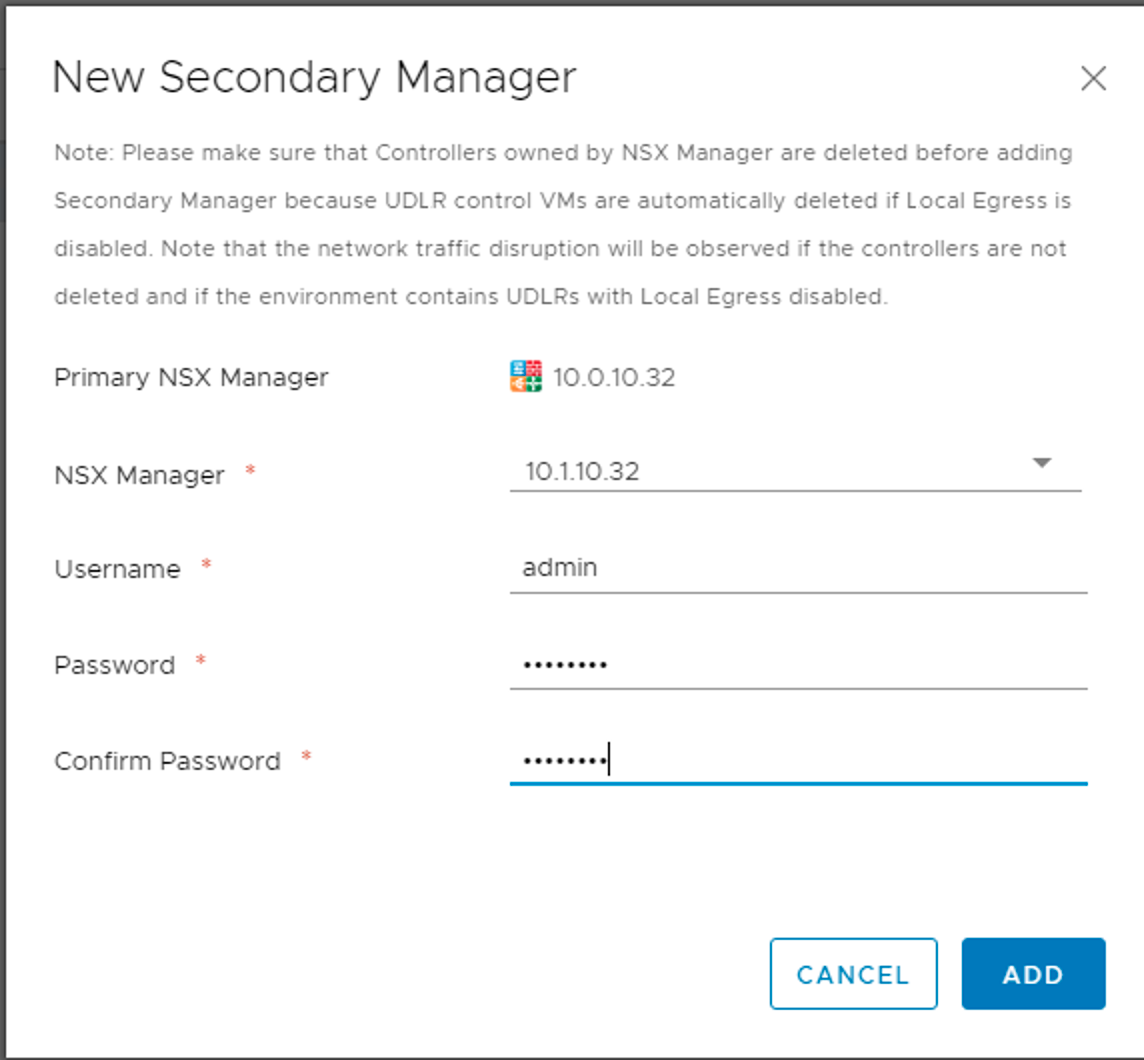Click the Confirm Password input field

[x=797, y=761]
